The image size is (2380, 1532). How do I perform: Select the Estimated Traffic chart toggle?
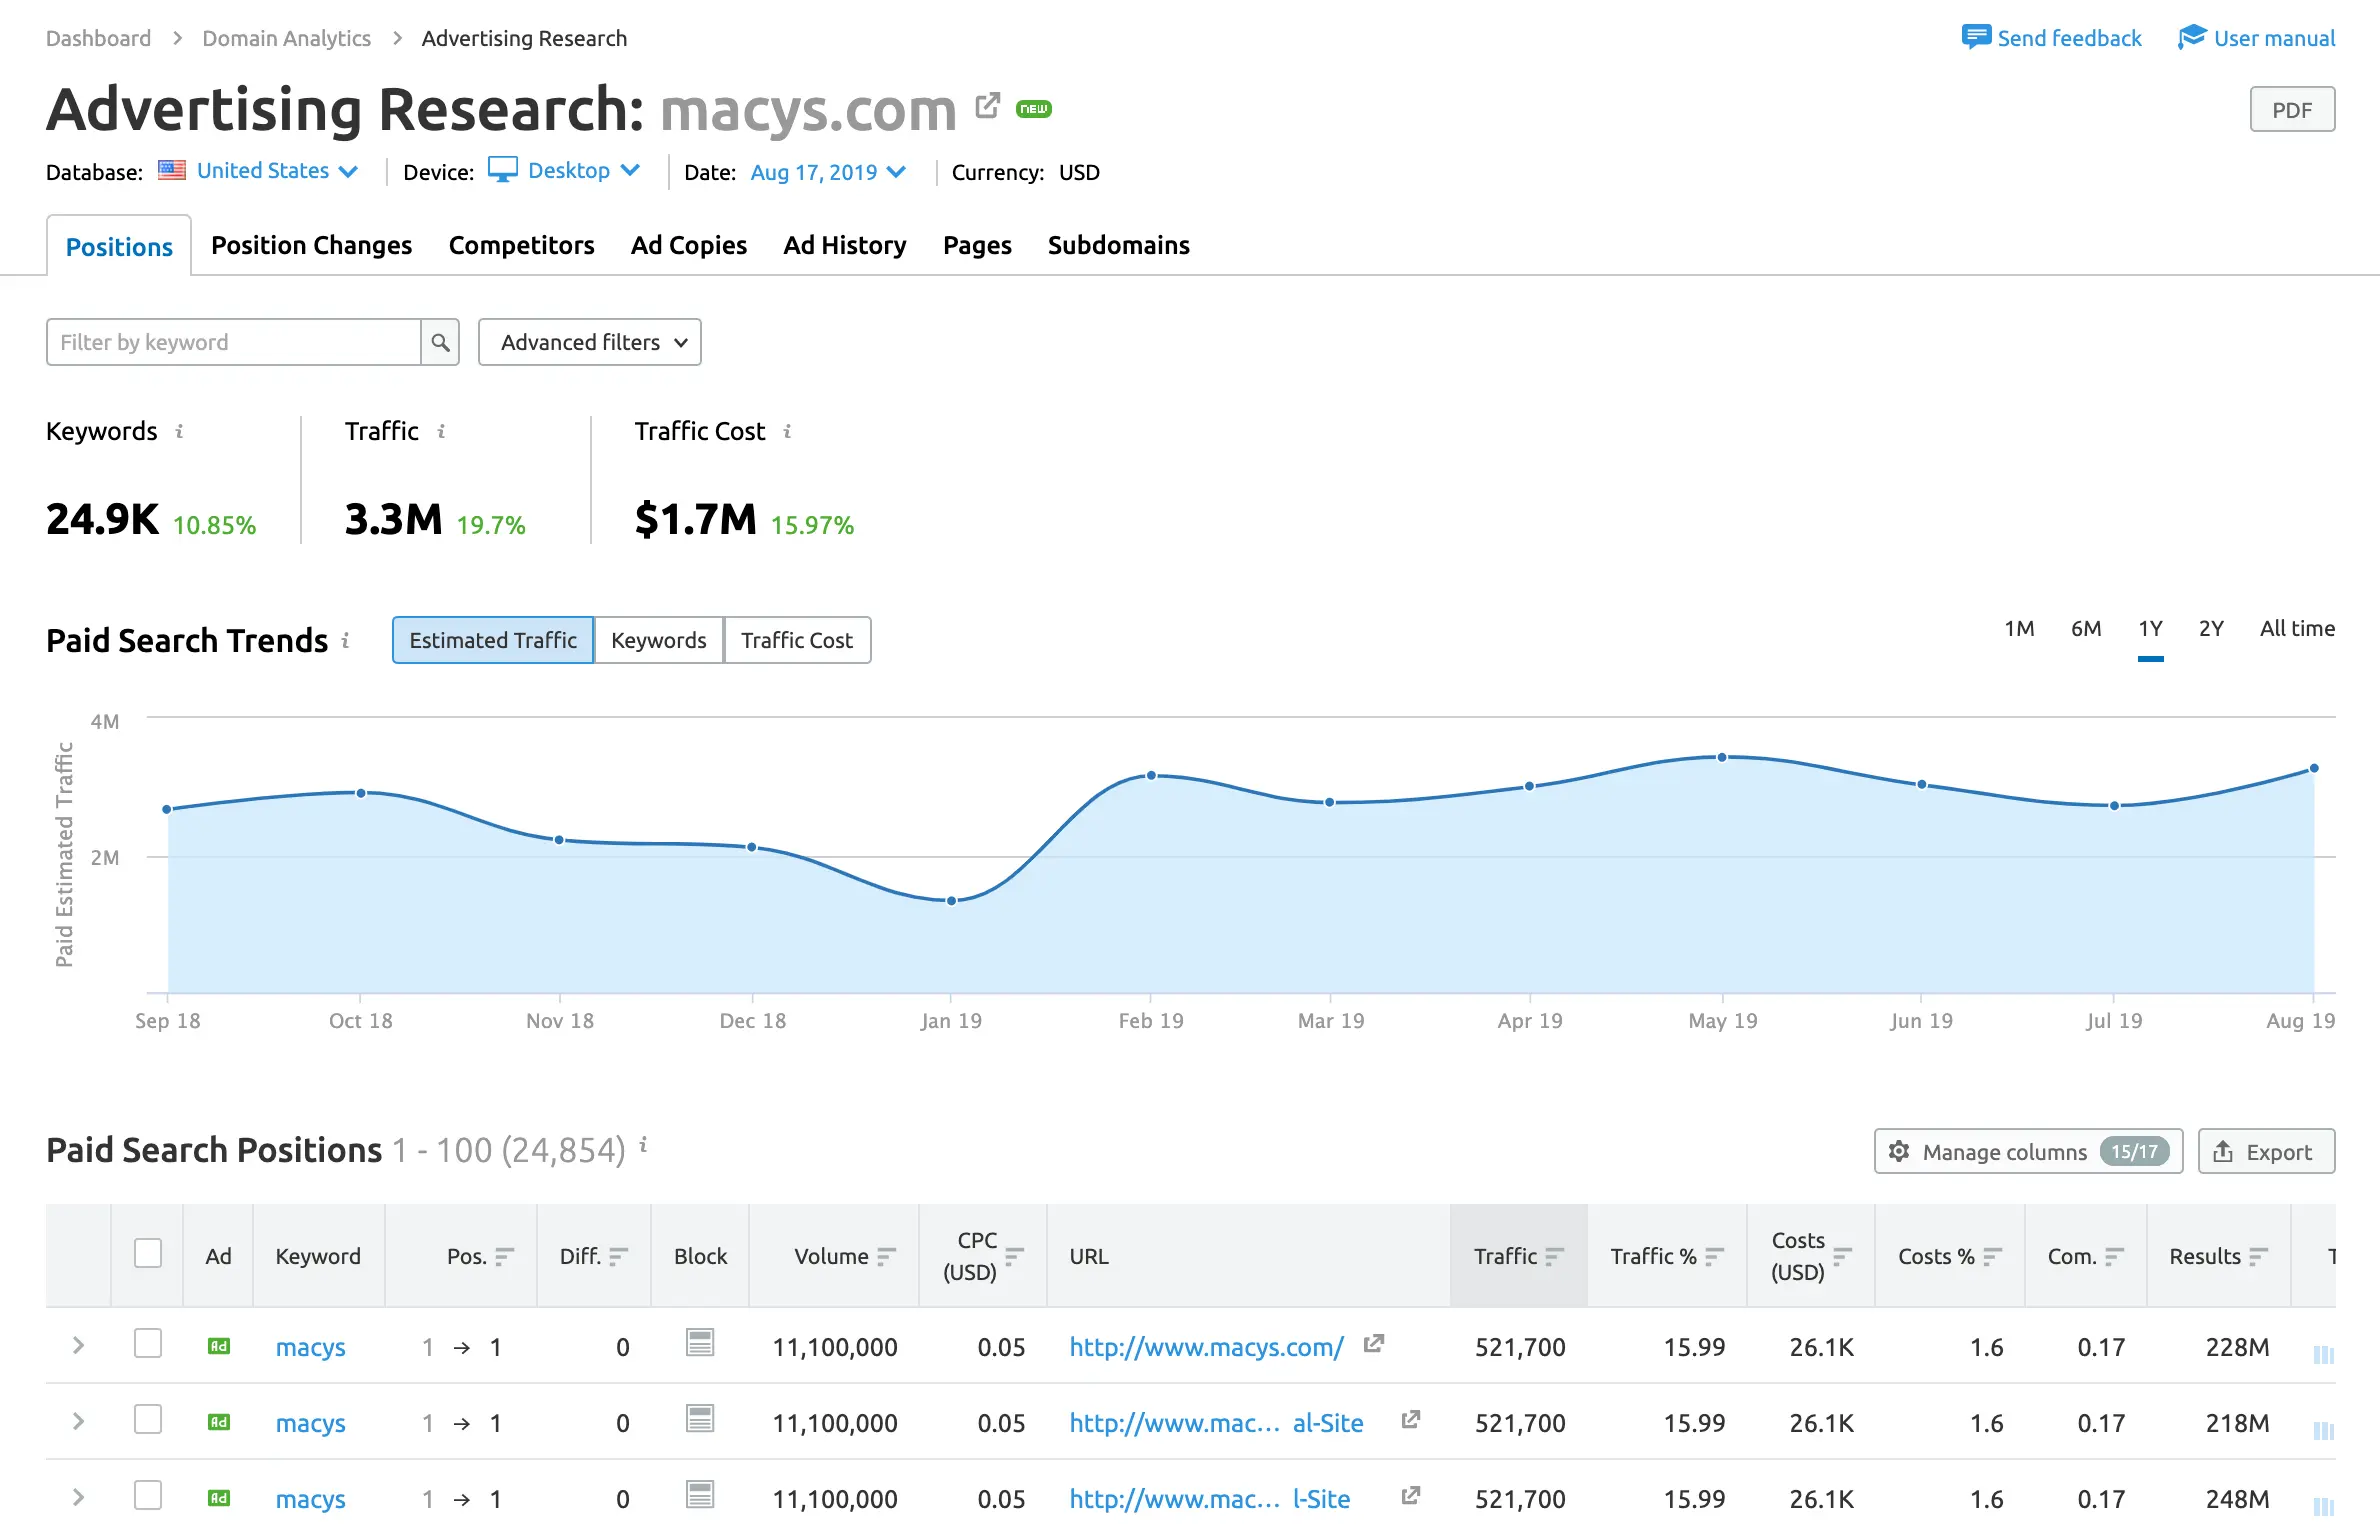click(x=493, y=640)
